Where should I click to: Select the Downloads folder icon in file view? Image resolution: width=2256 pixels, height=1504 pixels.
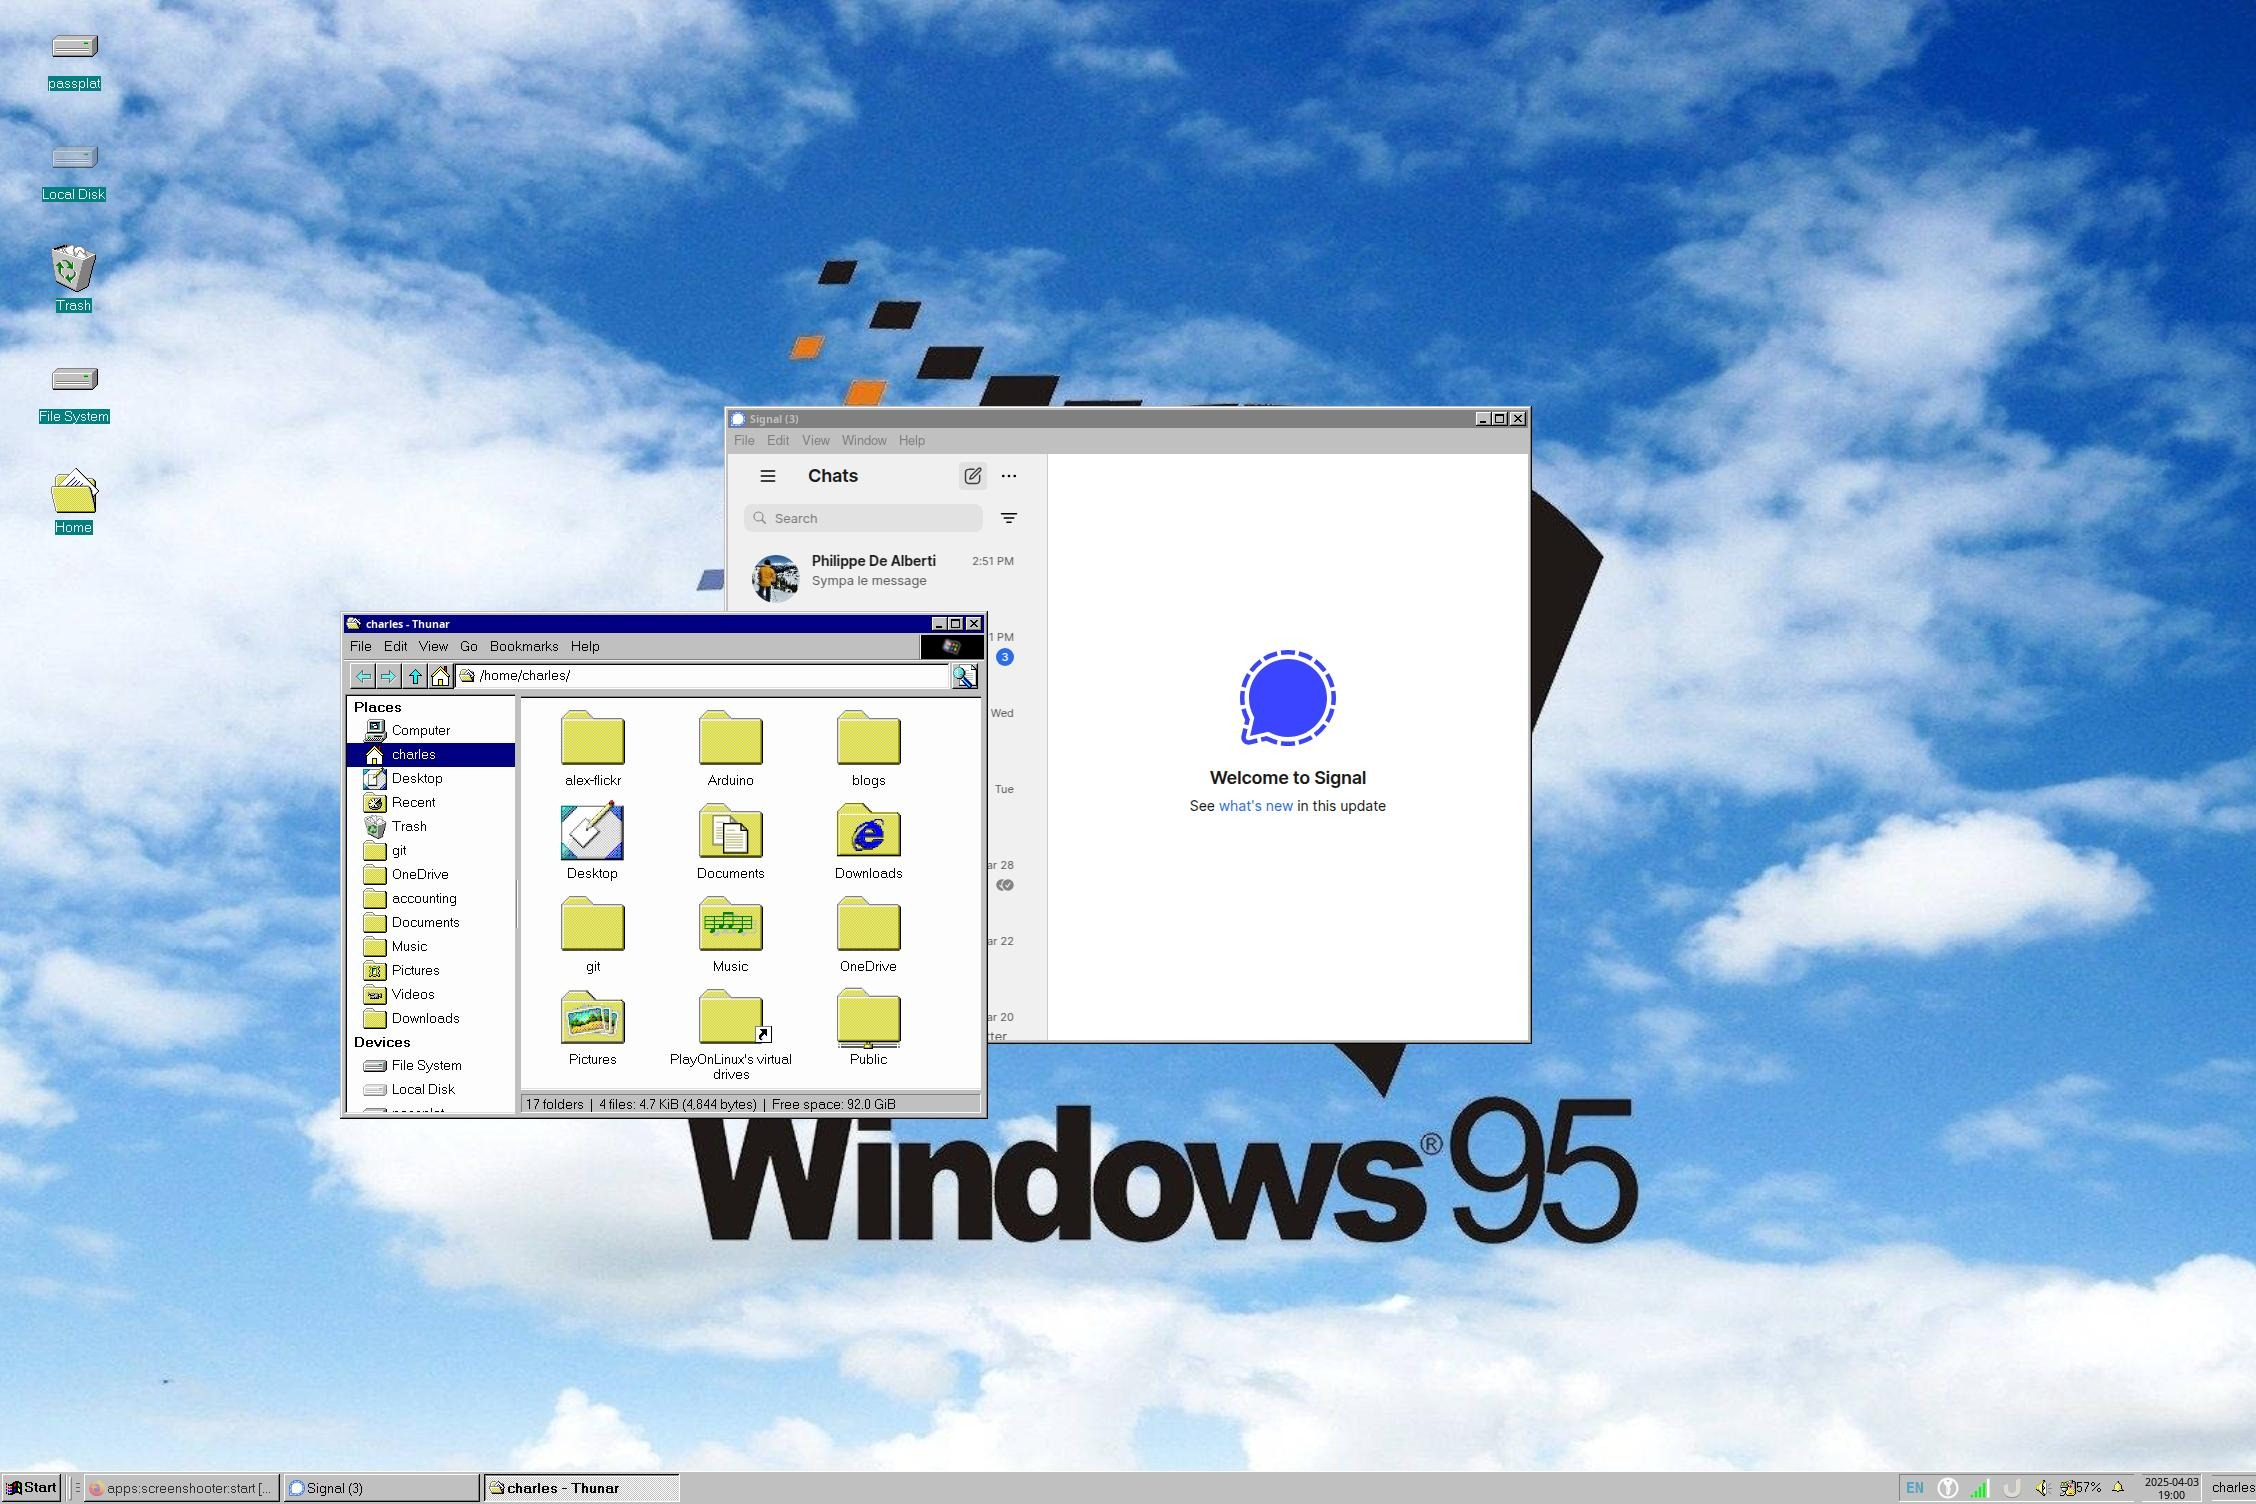coord(868,841)
